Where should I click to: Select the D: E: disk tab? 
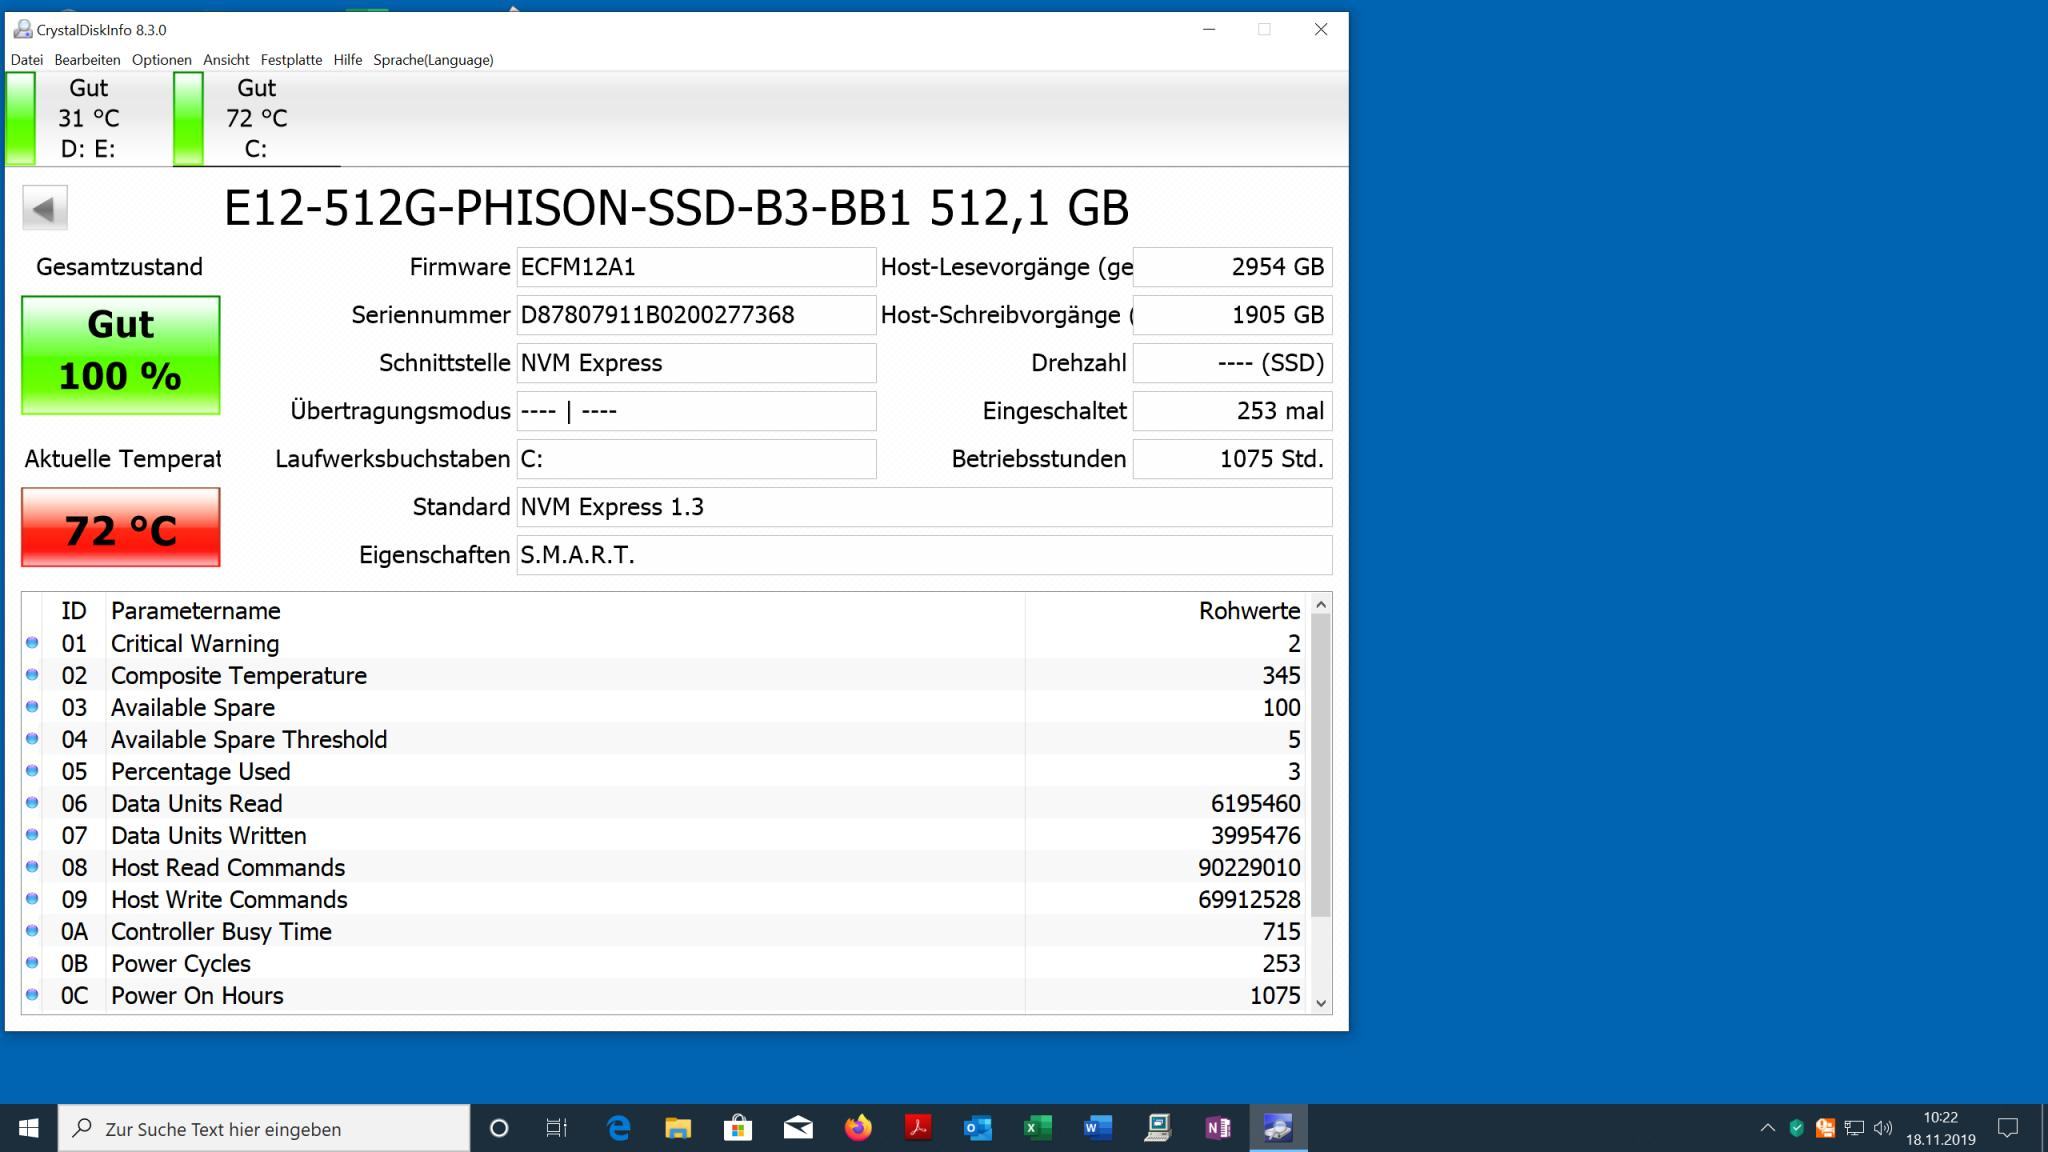(x=88, y=119)
